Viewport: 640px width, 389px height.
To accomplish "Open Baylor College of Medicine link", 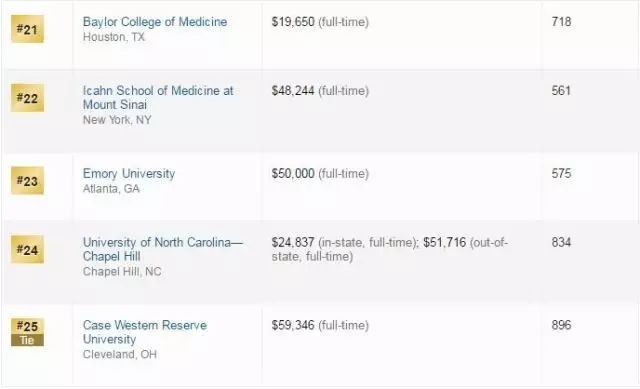I will pos(155,22).
